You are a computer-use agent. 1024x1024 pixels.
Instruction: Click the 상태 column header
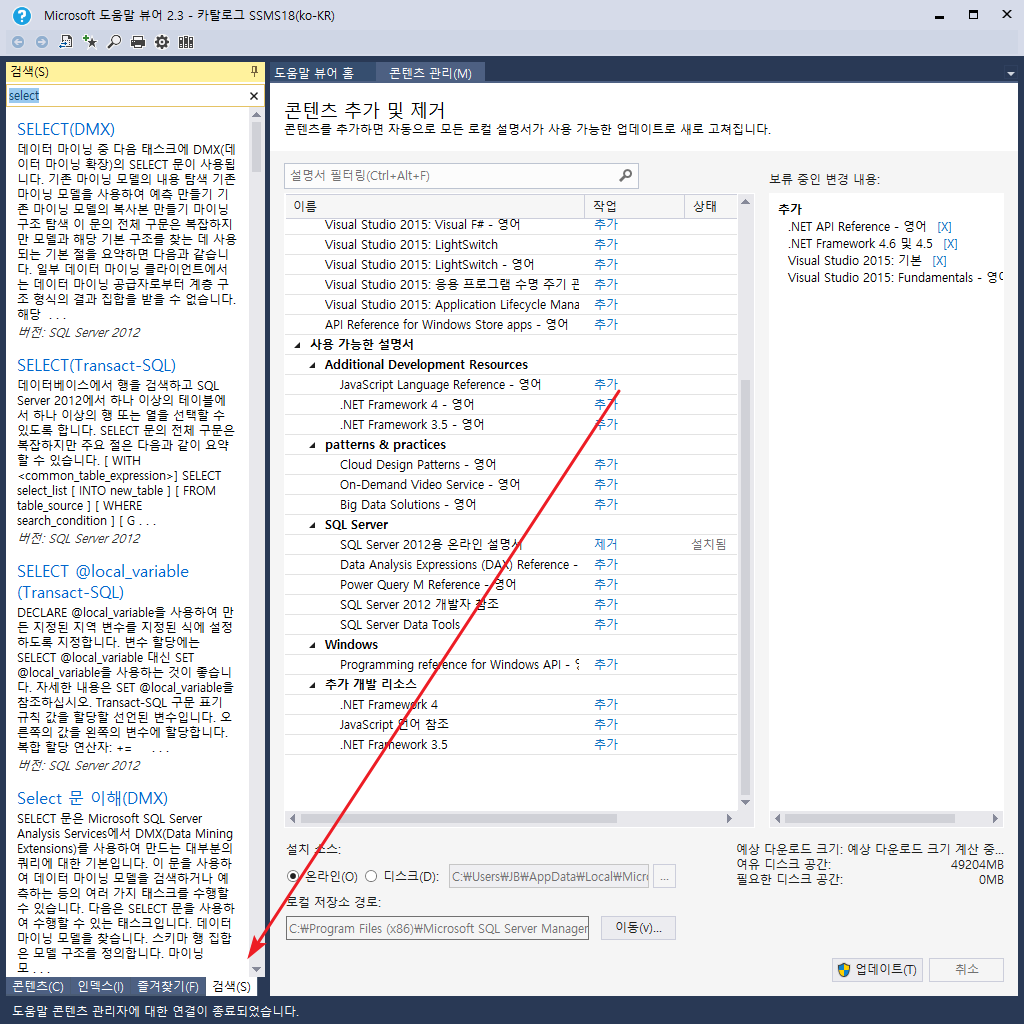pos(711,206)
